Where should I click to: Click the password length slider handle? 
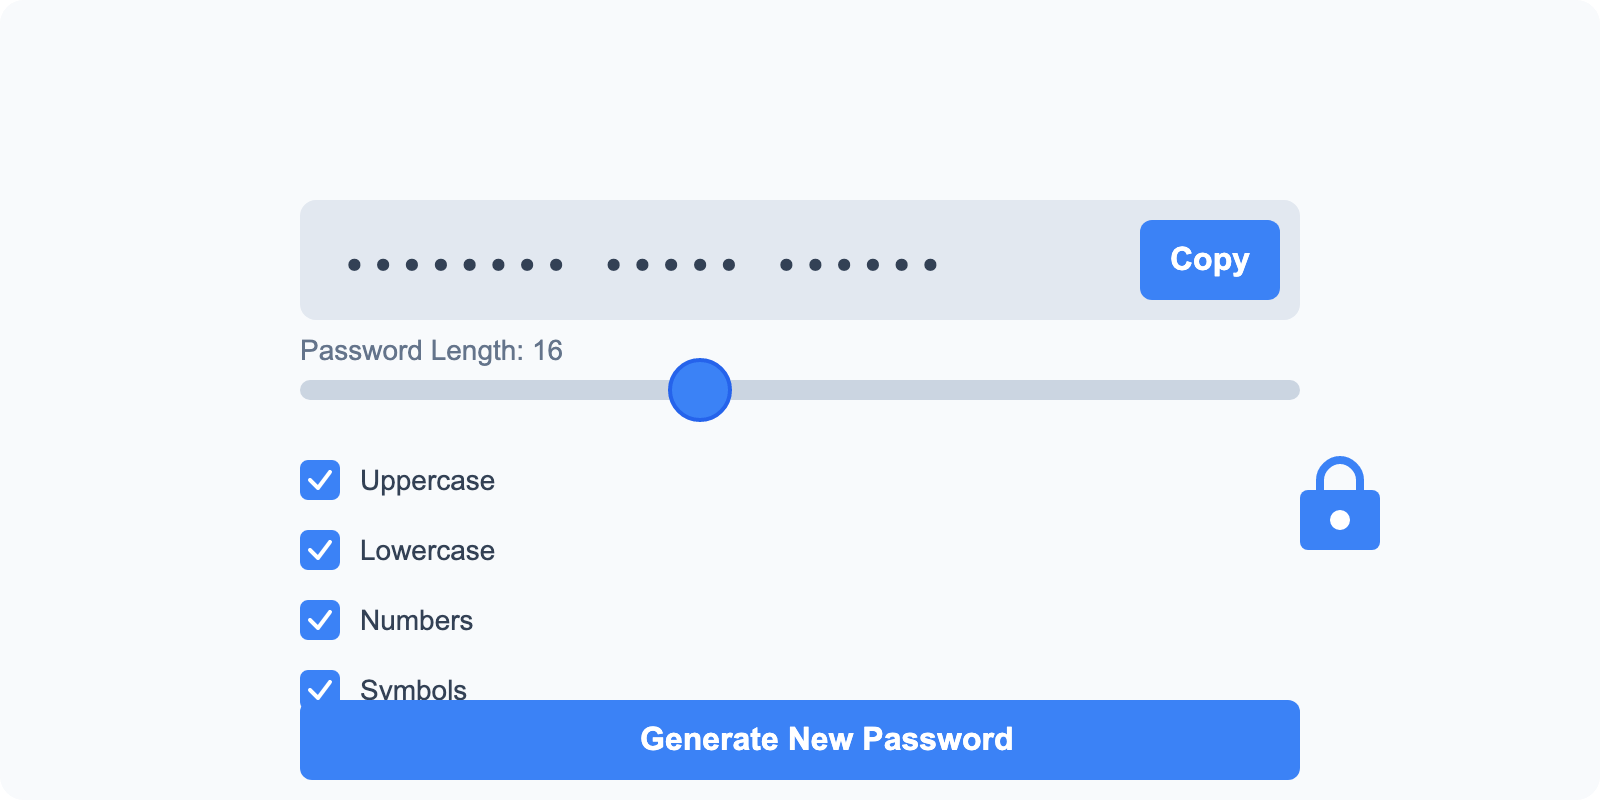click(699, 390)
